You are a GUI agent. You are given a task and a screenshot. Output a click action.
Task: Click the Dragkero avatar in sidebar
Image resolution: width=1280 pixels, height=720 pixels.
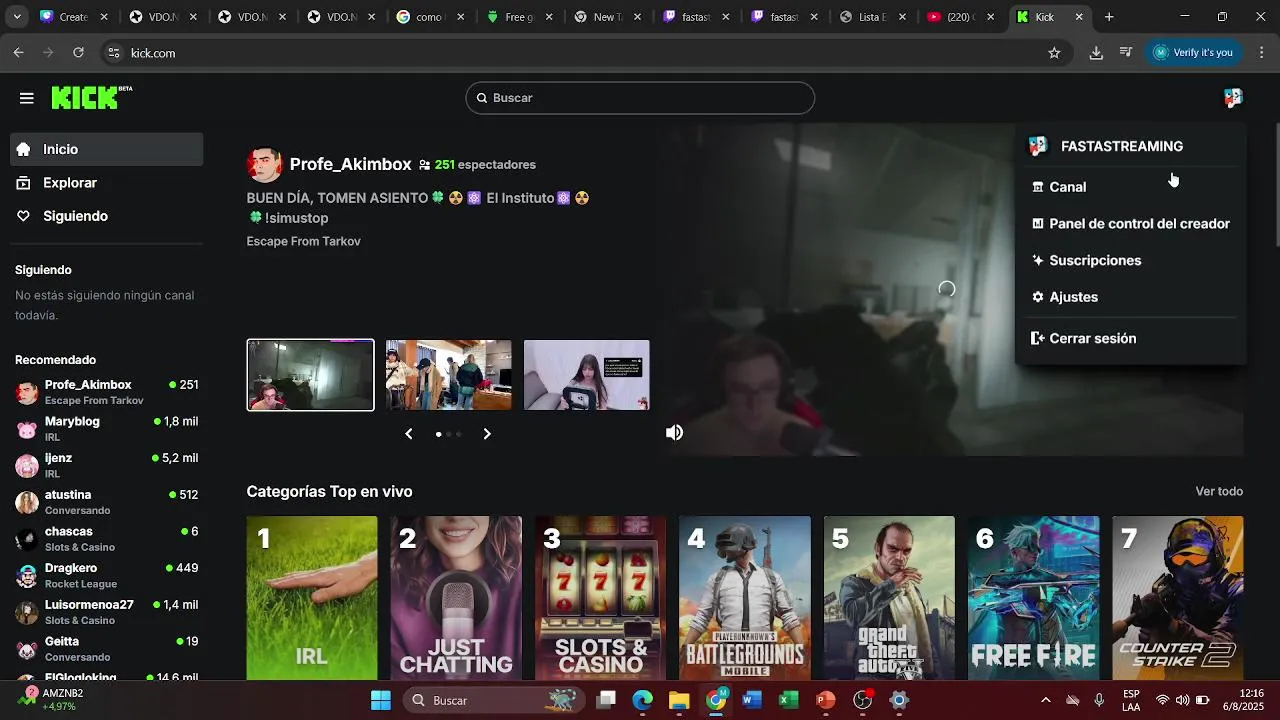tap(27, 576)
